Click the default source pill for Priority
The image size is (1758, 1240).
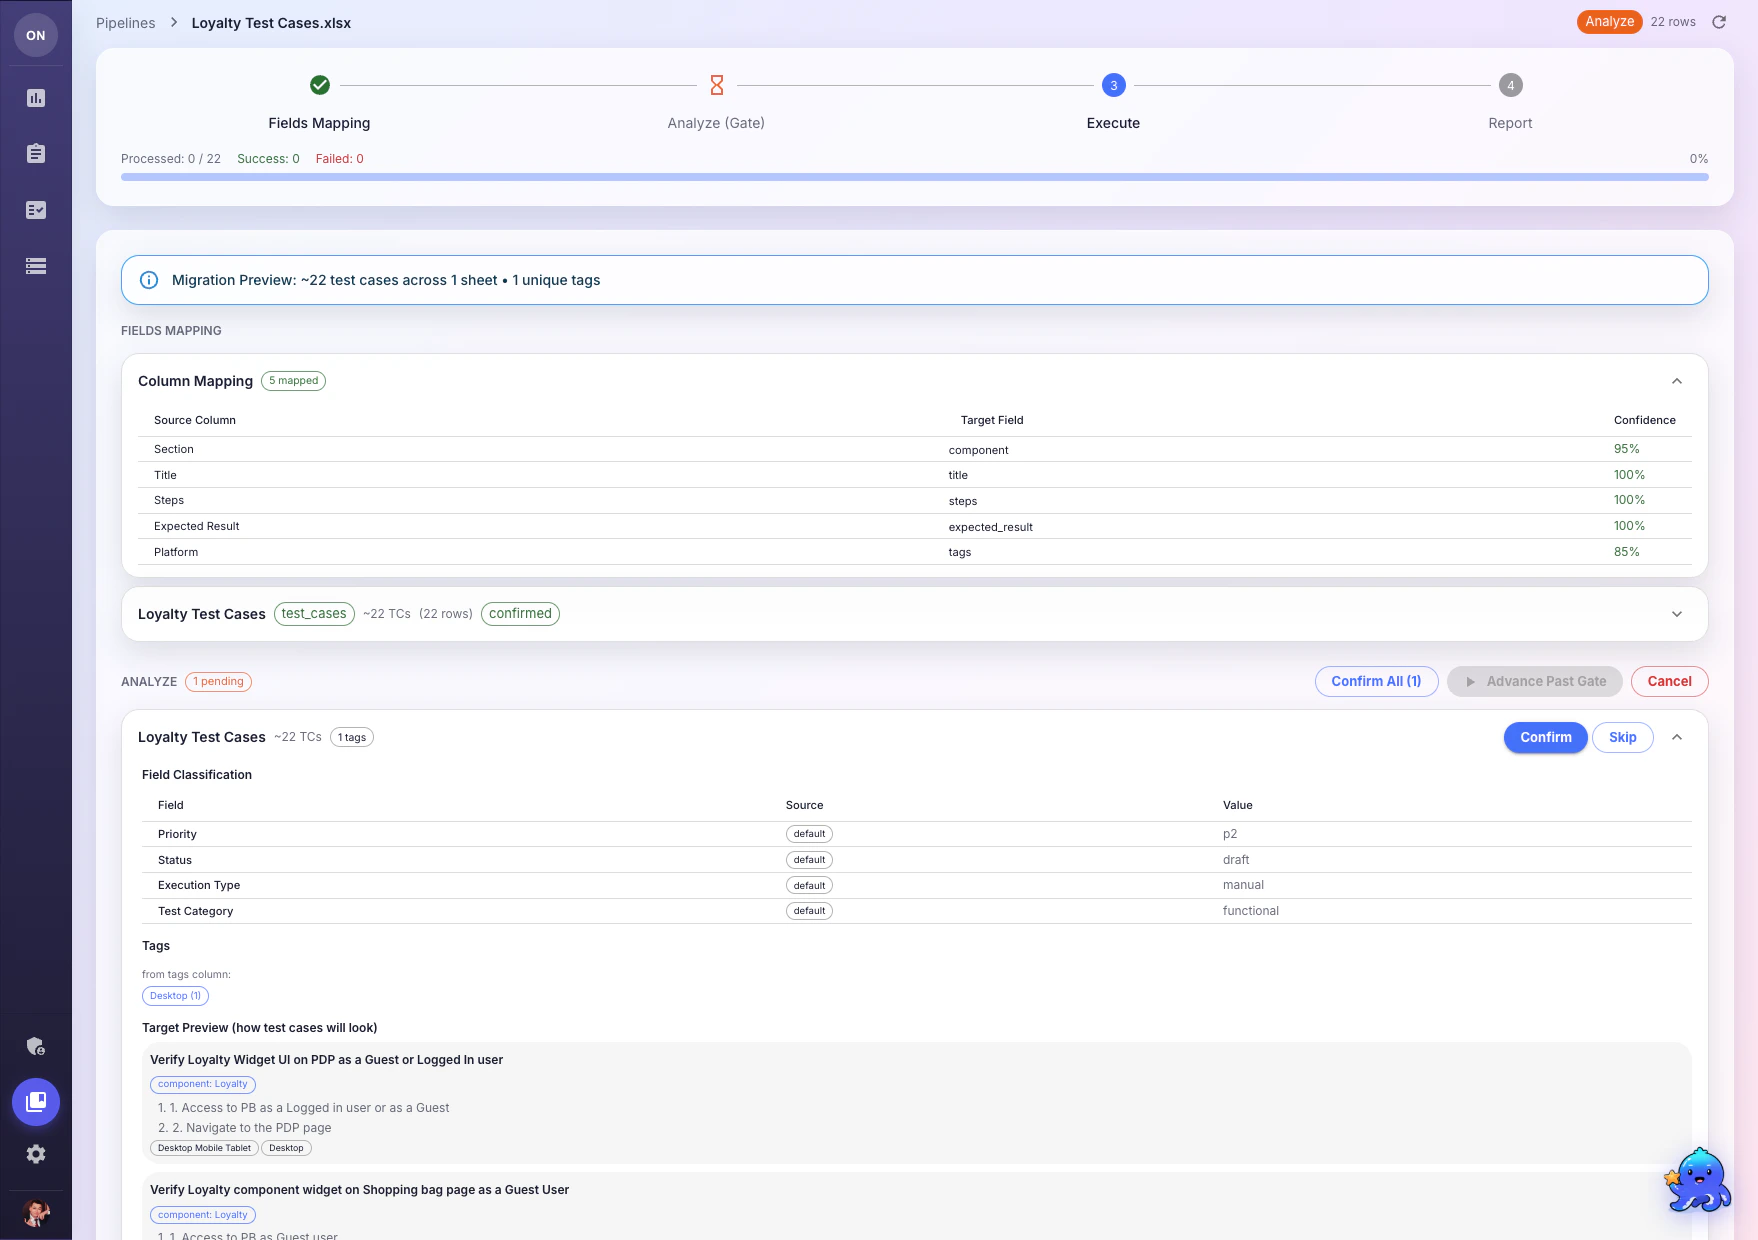pos(809,833)
